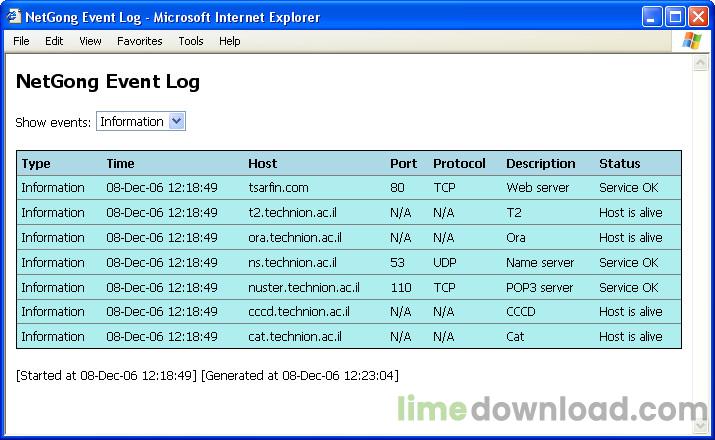Click the Time column header
Image resolution: width=715 pixels, height=440 pixels.
pos(120,164)
